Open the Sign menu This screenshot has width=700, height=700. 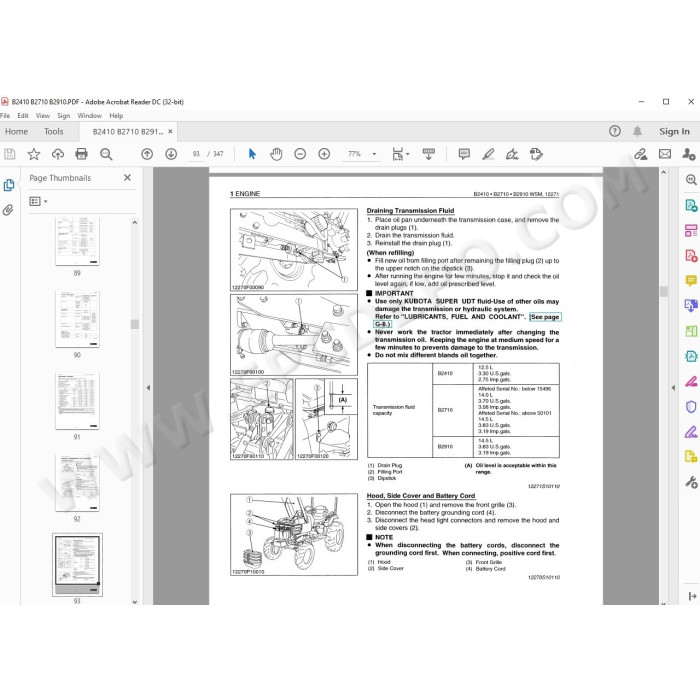(x=63, y=116)
